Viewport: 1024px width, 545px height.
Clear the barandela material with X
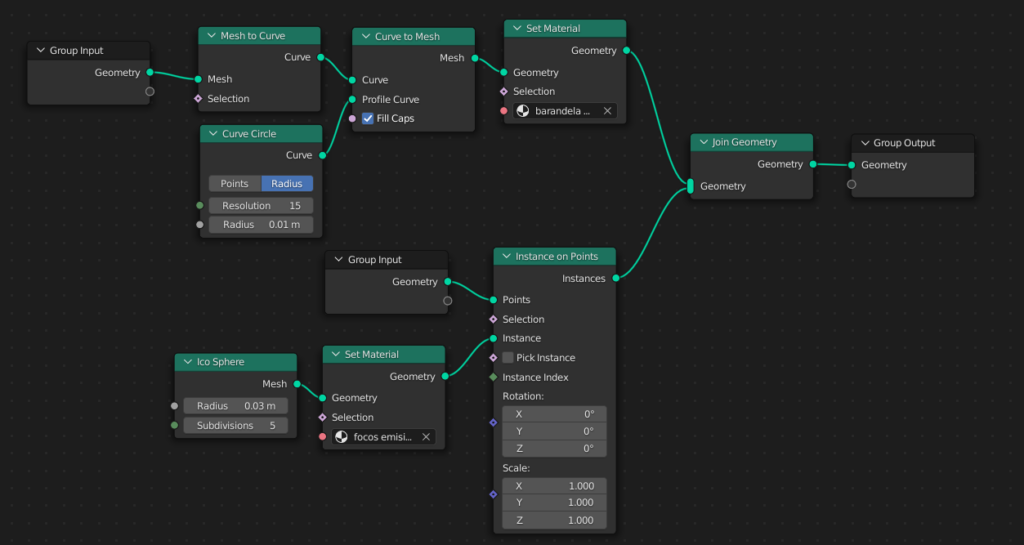(606, 111)
